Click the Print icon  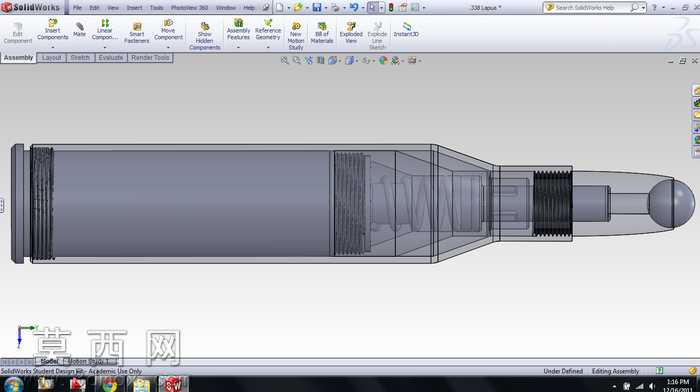335,7
